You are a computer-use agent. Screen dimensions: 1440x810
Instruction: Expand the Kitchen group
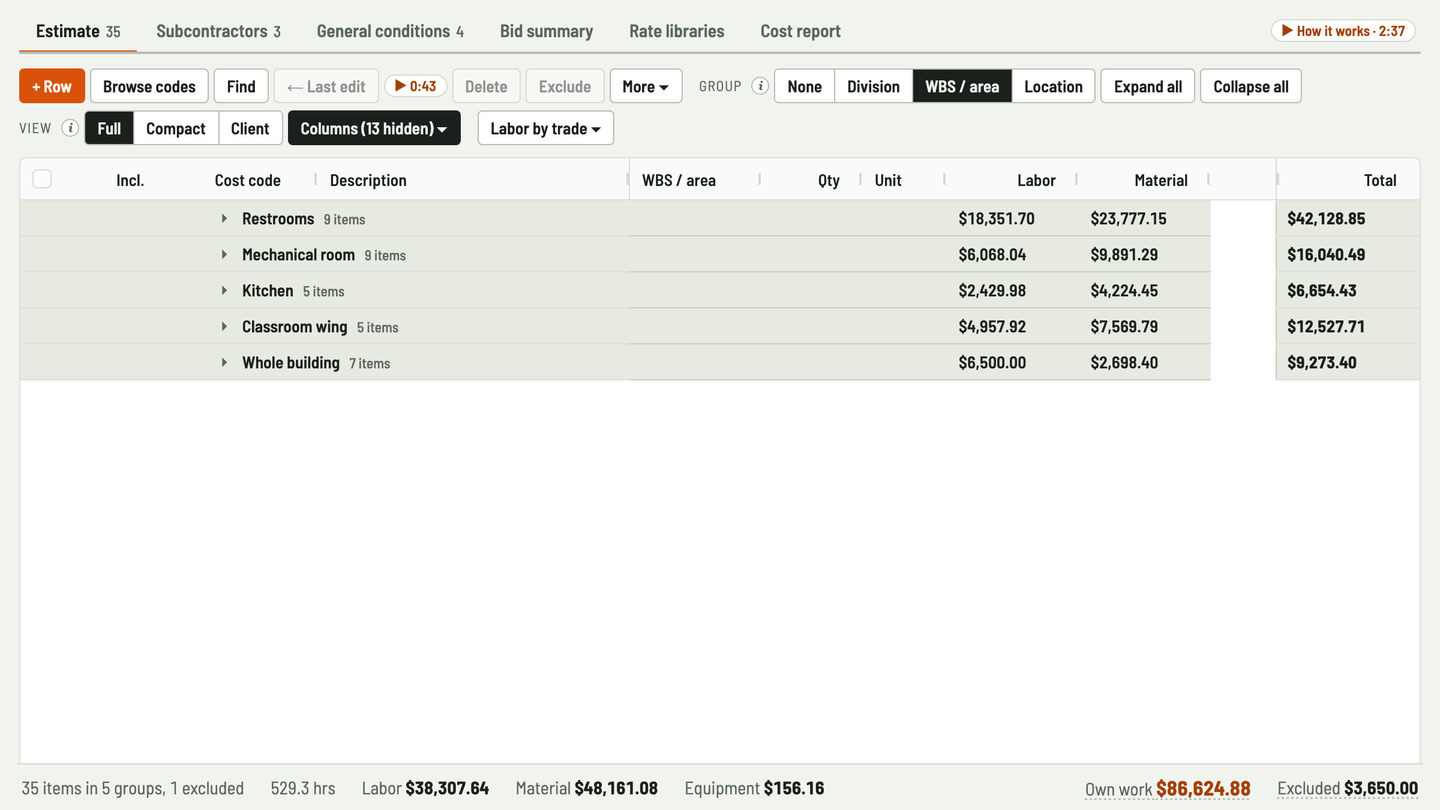point(224,290)
